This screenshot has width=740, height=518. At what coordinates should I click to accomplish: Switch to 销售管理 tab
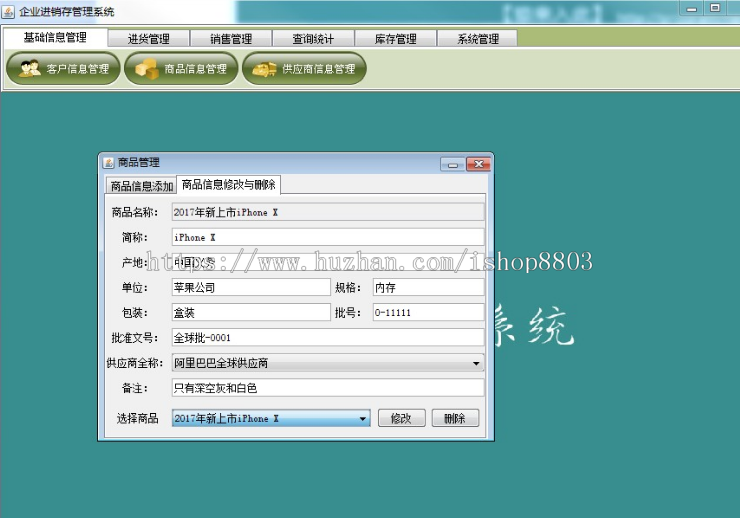point(231,39)
